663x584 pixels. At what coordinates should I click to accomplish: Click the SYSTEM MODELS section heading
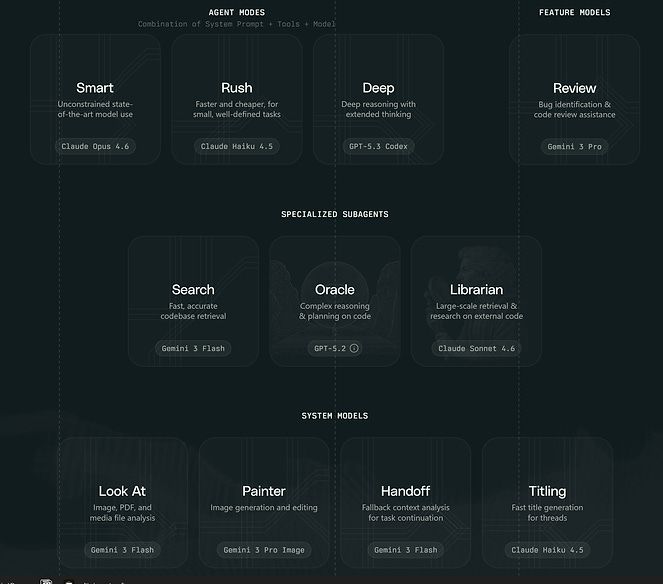335,416
